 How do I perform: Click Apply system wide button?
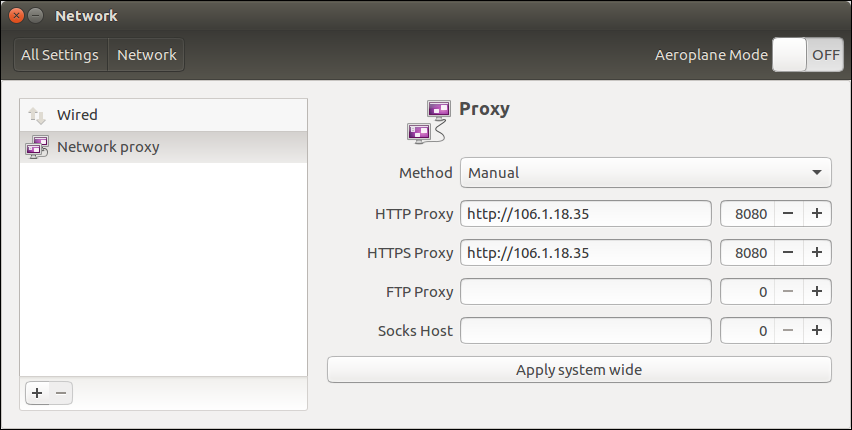click(579, 370)
